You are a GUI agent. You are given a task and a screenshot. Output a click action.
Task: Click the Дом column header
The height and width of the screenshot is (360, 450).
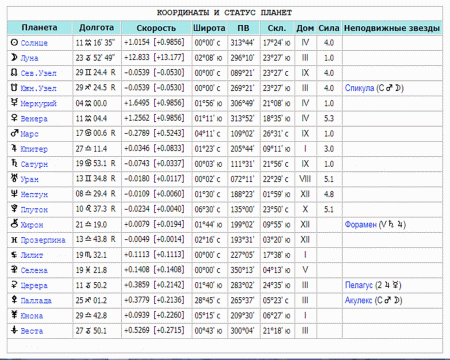pos(305,28)
